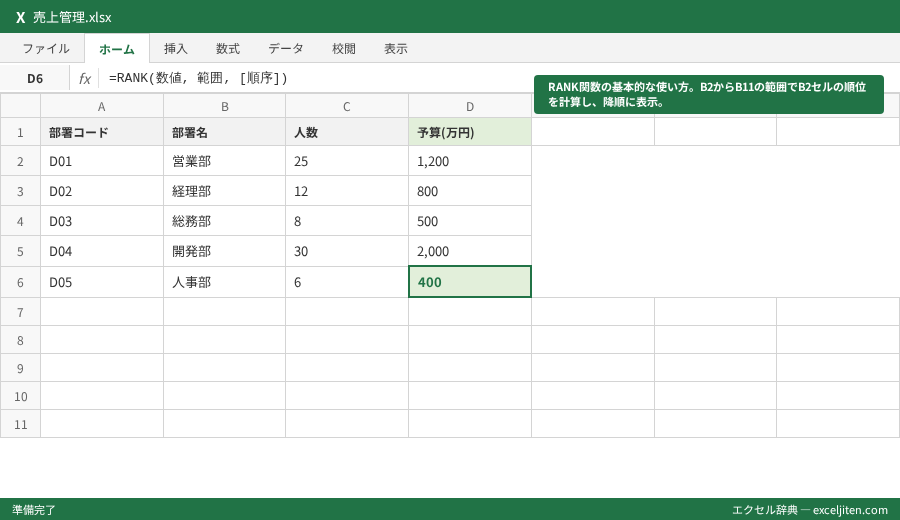Open the ファイル tab
This screenshot has width=900, height=520.
[46, 49]
